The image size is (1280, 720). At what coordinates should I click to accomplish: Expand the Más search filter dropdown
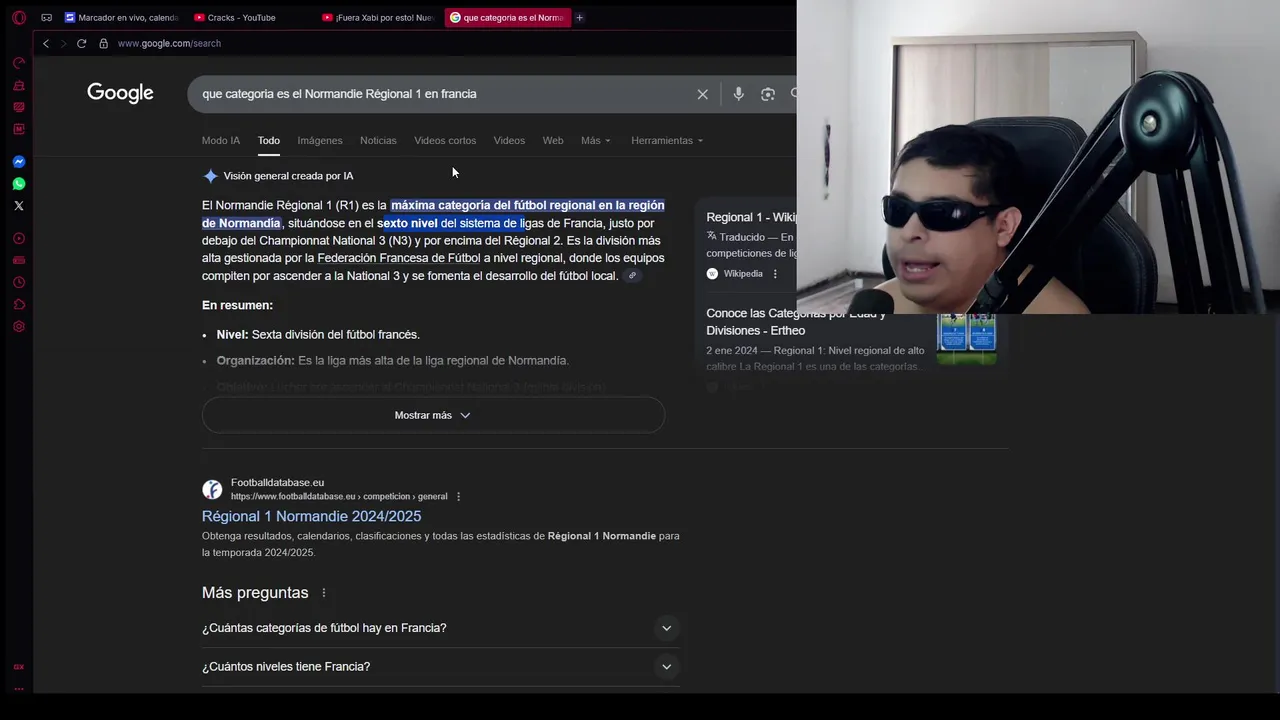[596, 141]
